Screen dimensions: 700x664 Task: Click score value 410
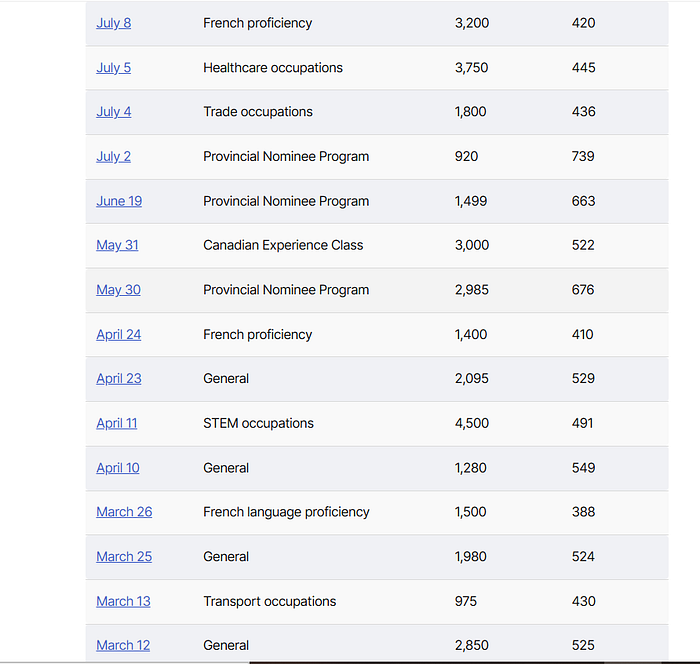tap(583, 334)
